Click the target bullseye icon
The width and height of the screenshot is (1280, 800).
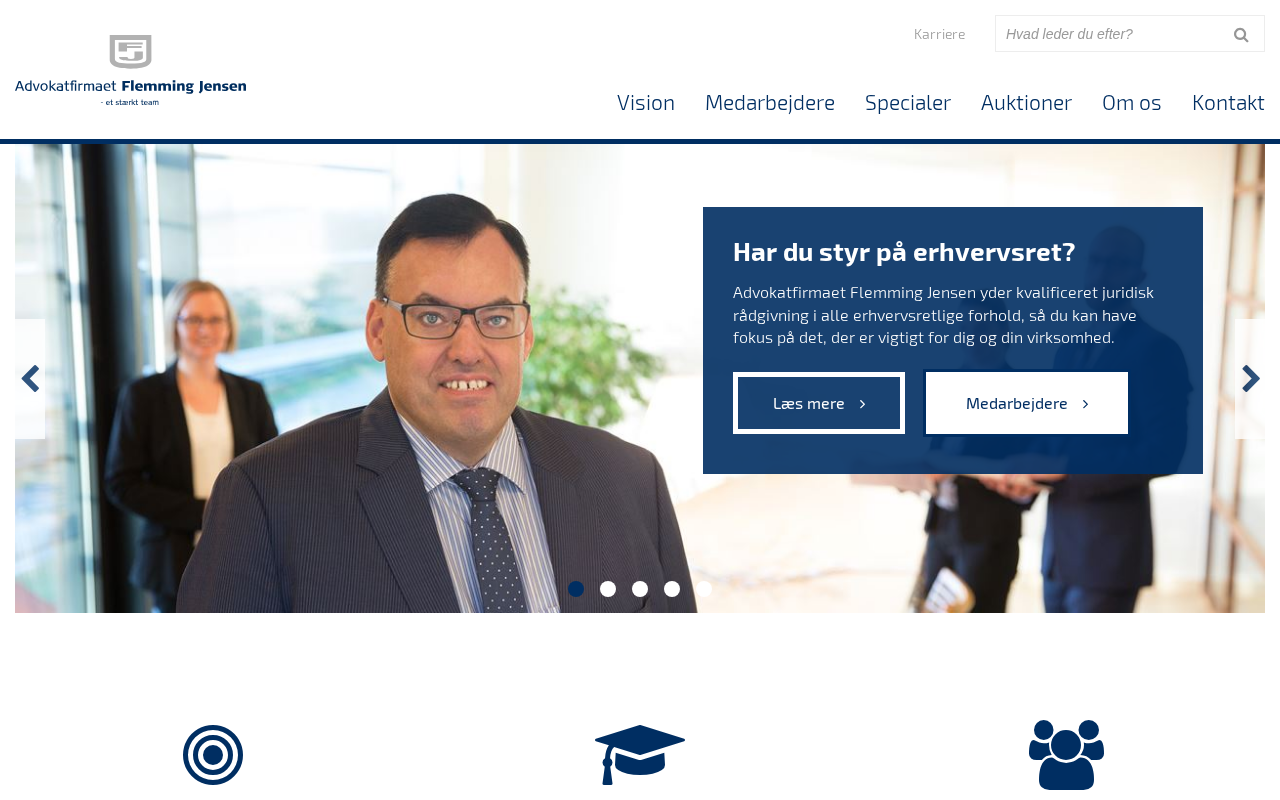click(213, 755)
